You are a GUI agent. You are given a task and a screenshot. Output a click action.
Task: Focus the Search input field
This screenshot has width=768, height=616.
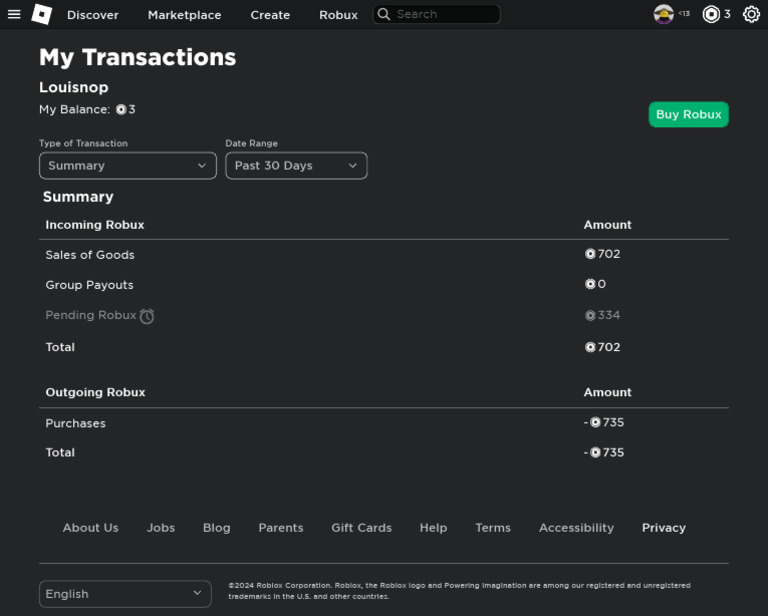[x=436, y=14]
